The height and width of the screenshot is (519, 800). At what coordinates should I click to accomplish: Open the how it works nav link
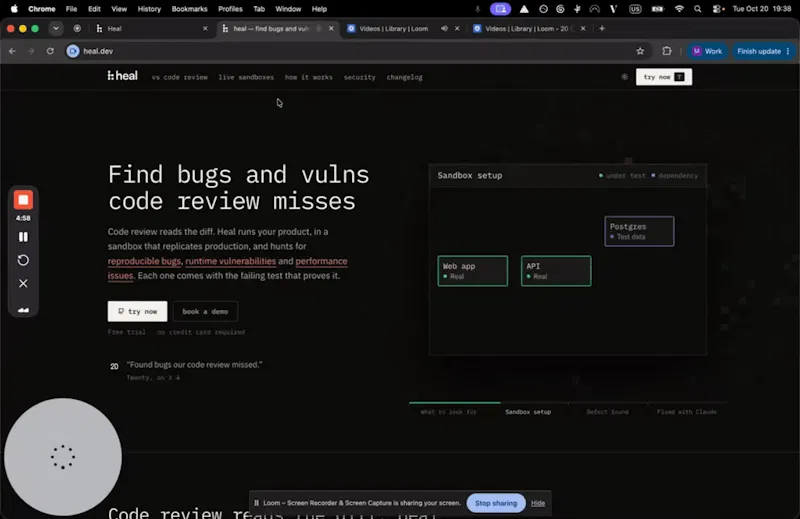pyautogui.click(x=309, y=77)
